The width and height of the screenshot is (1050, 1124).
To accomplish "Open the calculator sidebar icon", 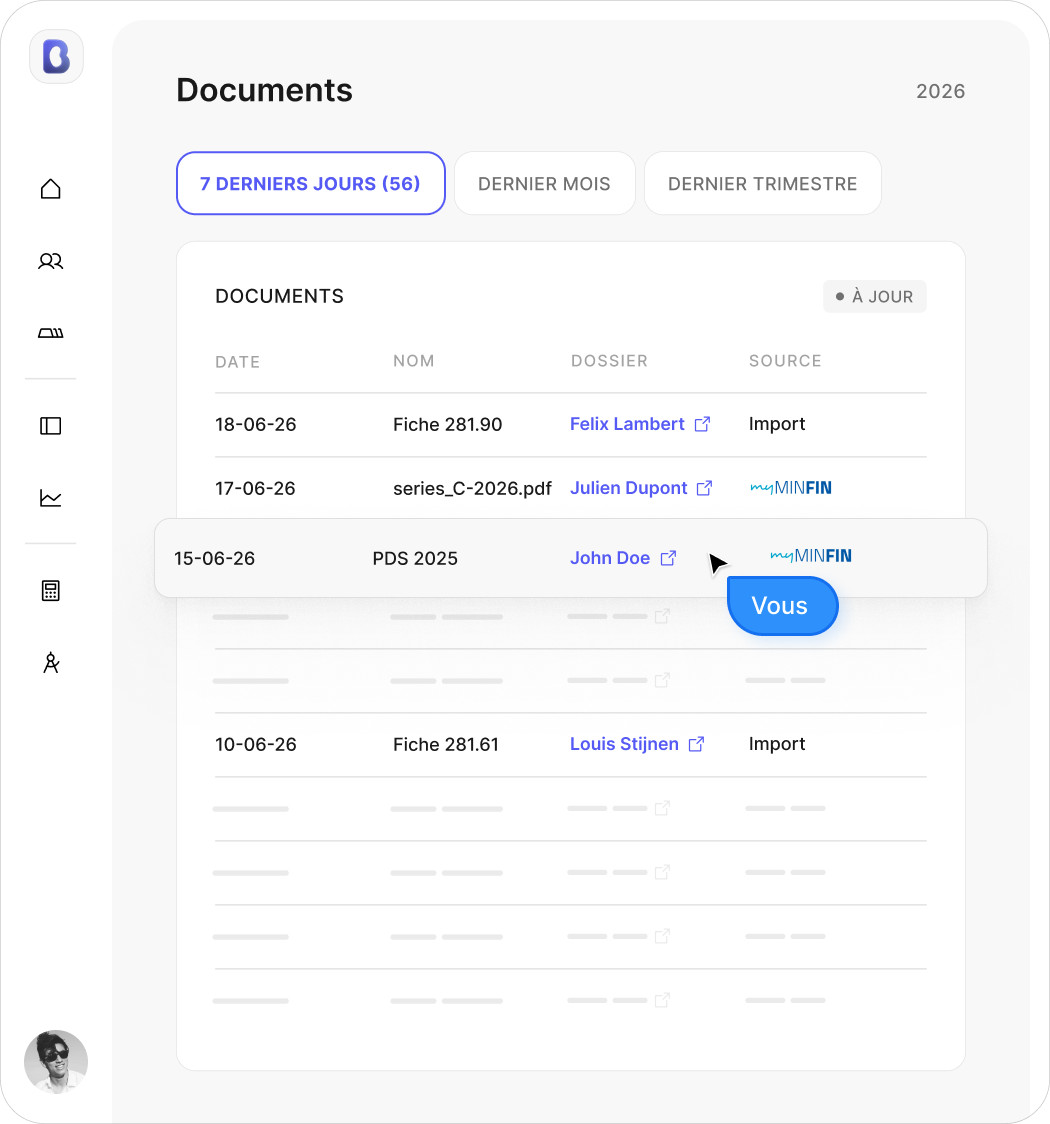I will click(50, 591).
